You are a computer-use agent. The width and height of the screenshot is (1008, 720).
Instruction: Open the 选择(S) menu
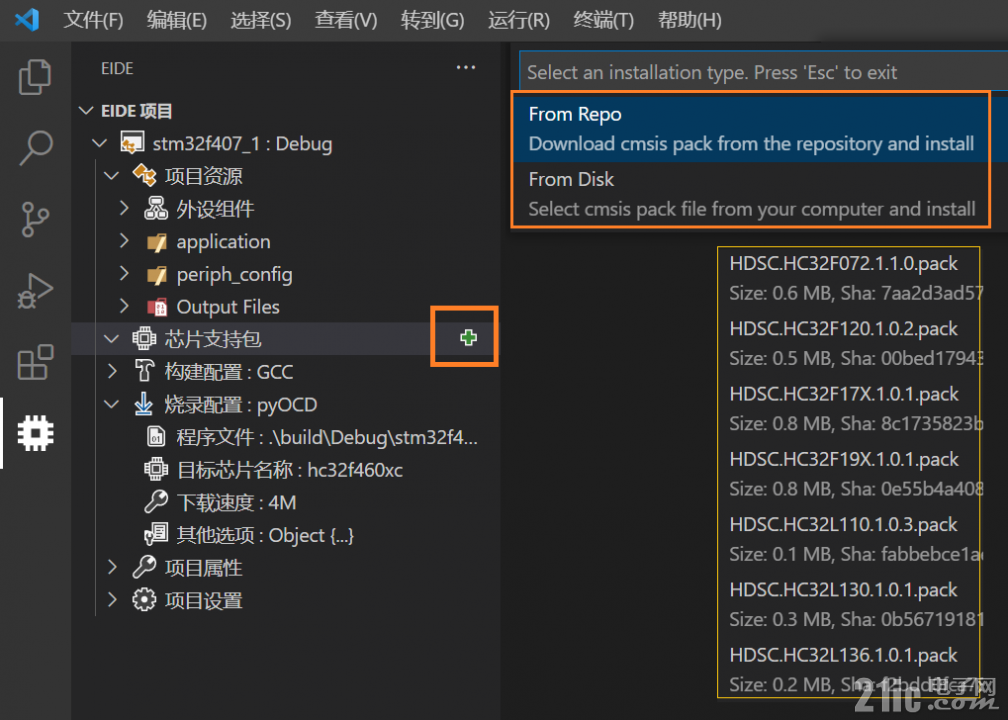261,21
